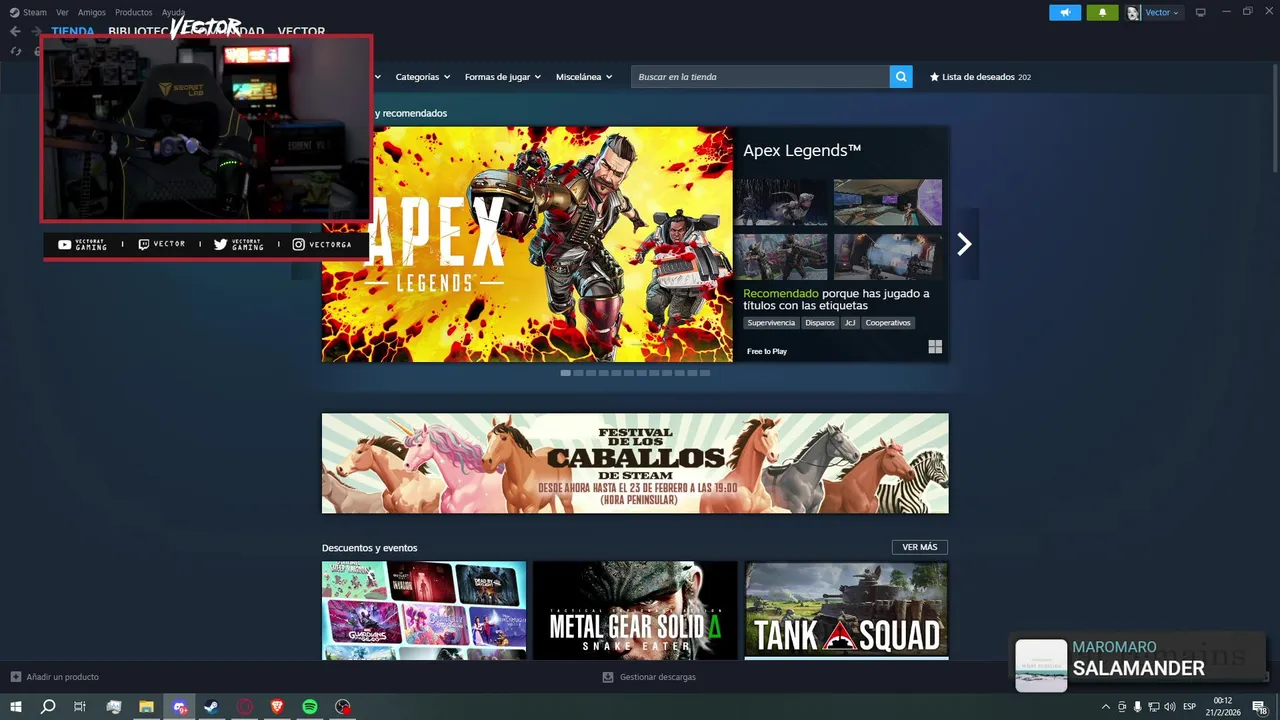Image resolution: width=1280 pixels, height=720 pixels.
Task: Open Opera GX from taskbar
Action: (245, 707)
